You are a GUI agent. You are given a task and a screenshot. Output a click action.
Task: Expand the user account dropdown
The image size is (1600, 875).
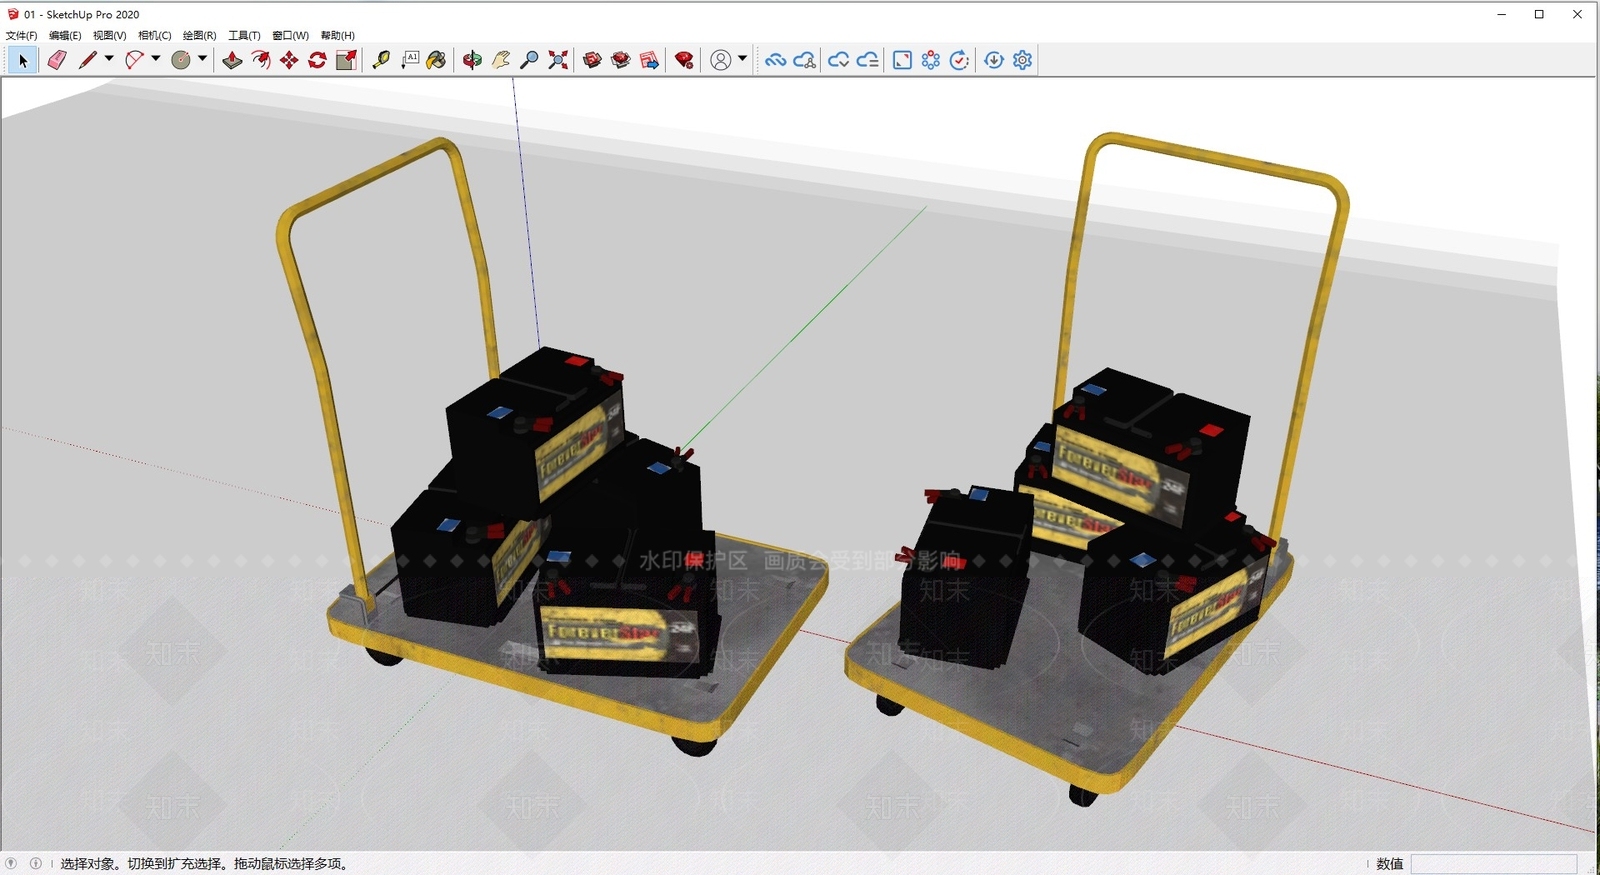(x=742, y=59)
